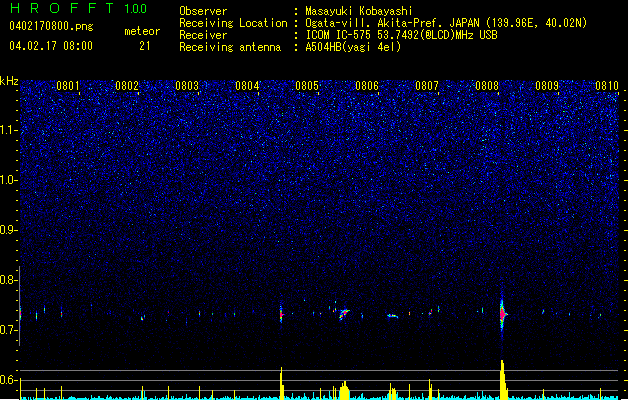Click the strong meteor echo after 0808
Image resolution: width=629 pixels, height=400 pixels.
[502, 314]
